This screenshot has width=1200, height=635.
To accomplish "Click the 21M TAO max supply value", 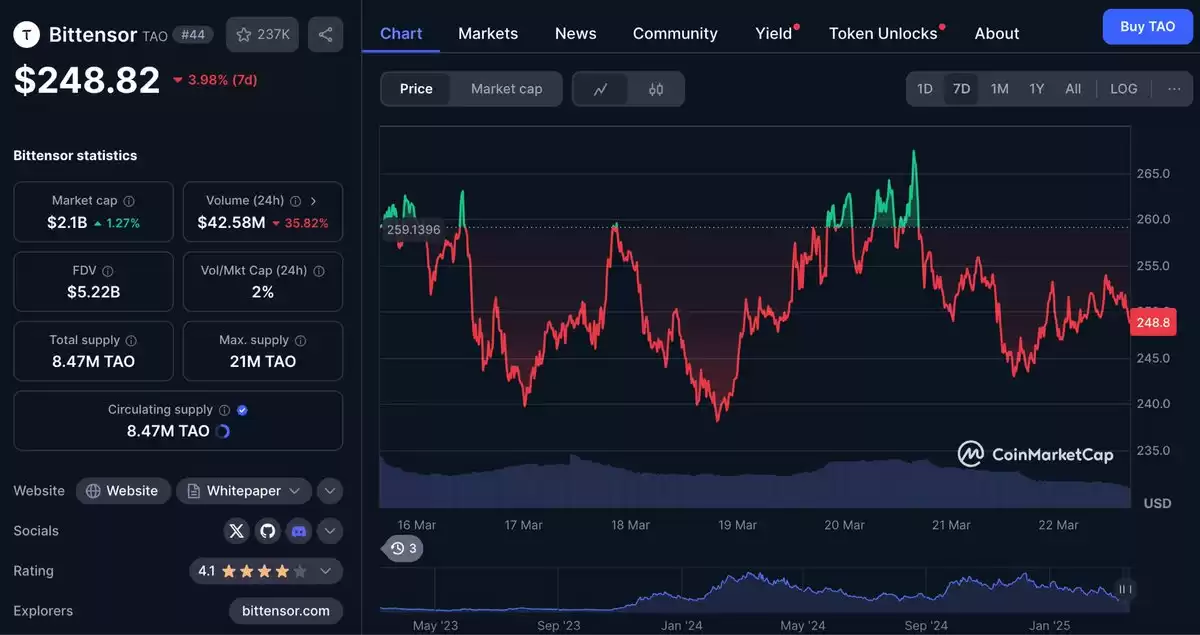I will [263, 361].
